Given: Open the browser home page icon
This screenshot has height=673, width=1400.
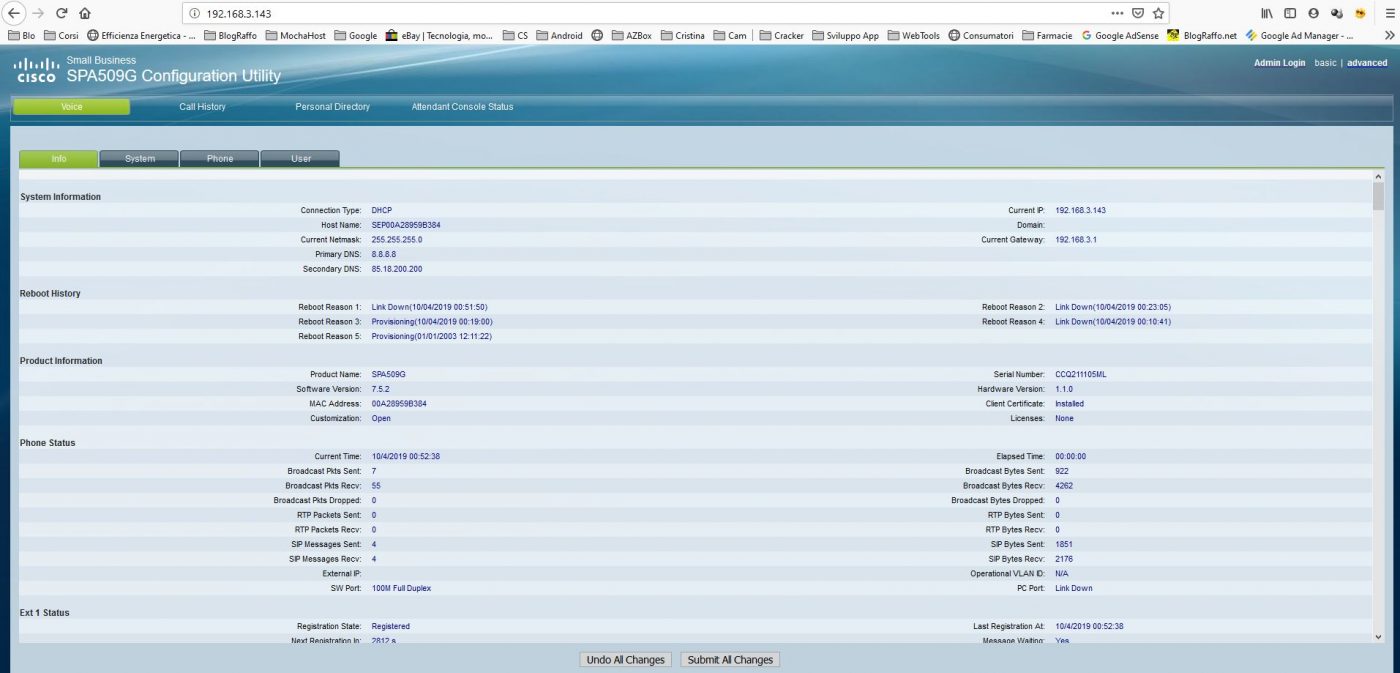Looking at the screenshot, I should coord(85,14).
